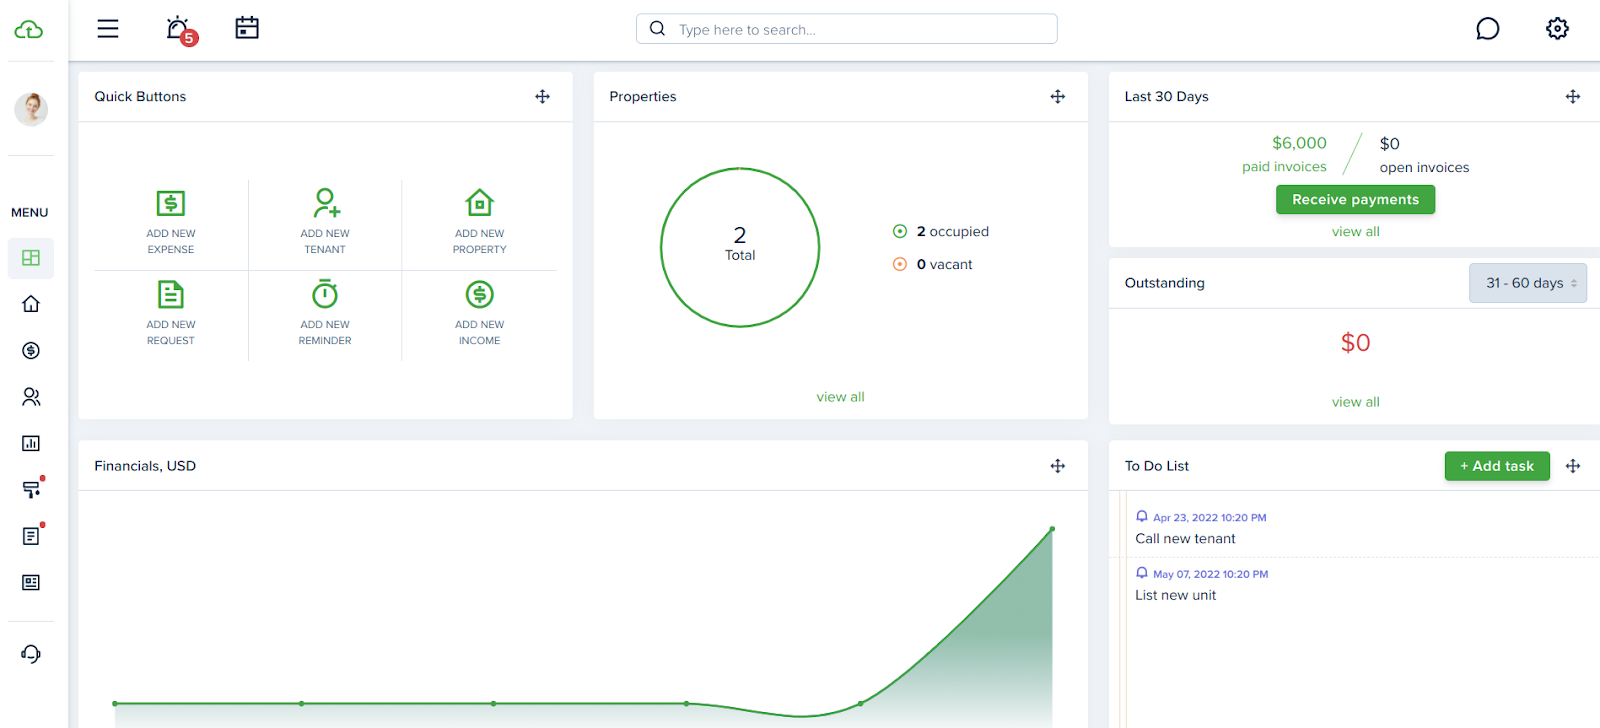The height and width of the screenshot is (728, 1600).
Task: Click the peak data point on Financials chart
Action: point(1052,529)
